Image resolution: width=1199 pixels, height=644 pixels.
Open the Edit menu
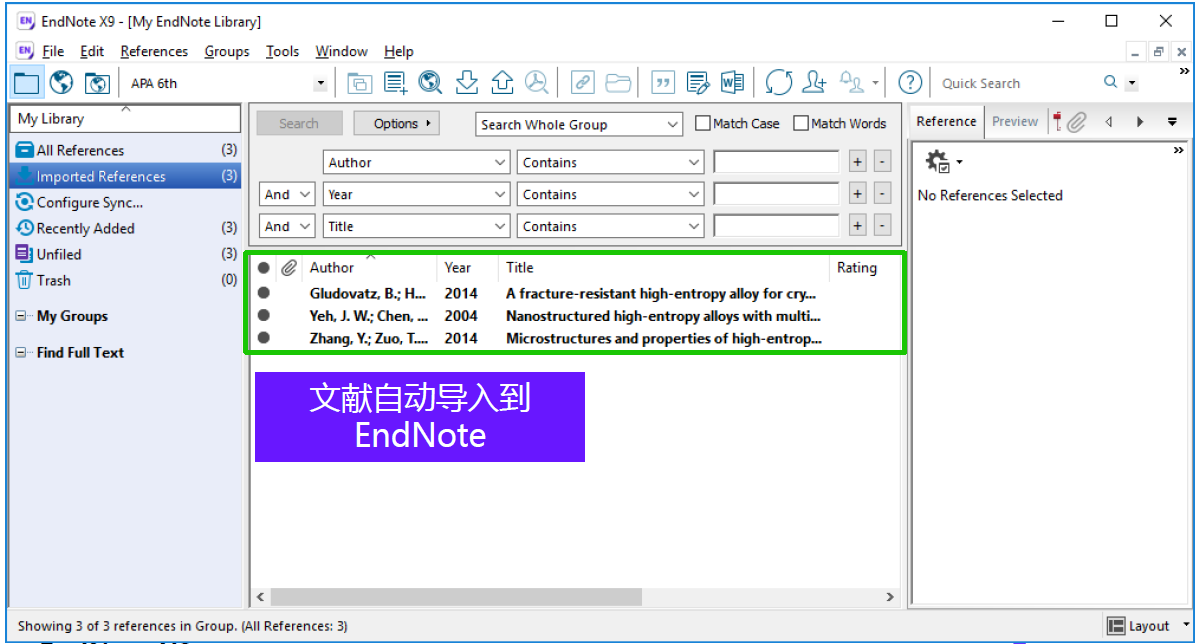click(92, 51)
